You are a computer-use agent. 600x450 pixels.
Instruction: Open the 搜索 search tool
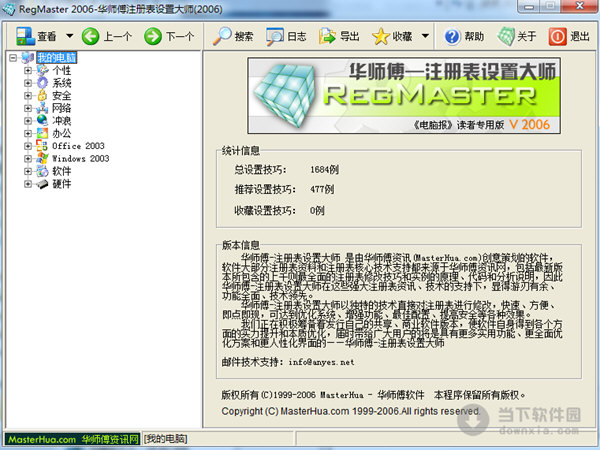(x=233, y=36)
